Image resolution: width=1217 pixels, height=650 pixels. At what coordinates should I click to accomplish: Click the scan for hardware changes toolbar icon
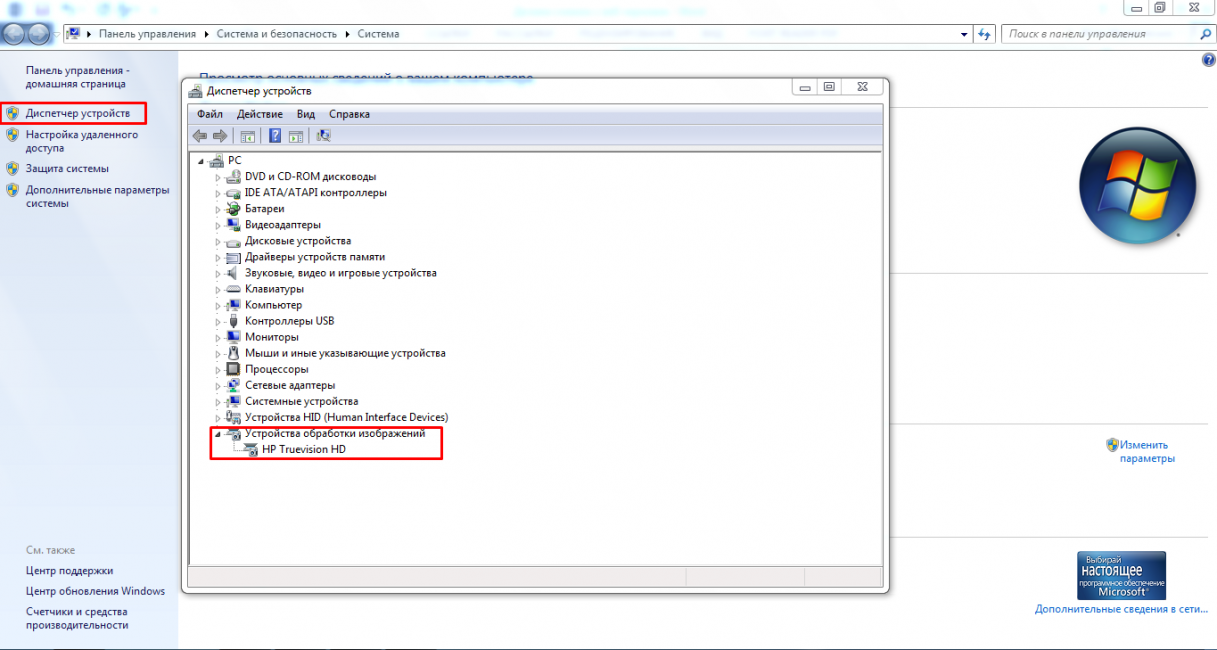[x=323, y=136]
